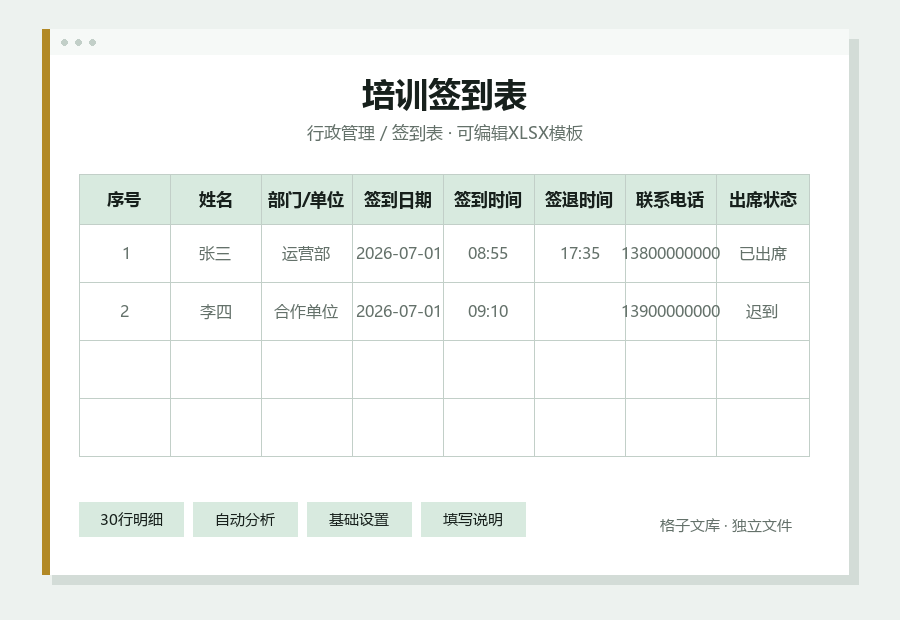Image resolution: width=900 pixels, height=620 pixels.
Task: Switch to the 自动分析 tab
Action: [245, 520]
